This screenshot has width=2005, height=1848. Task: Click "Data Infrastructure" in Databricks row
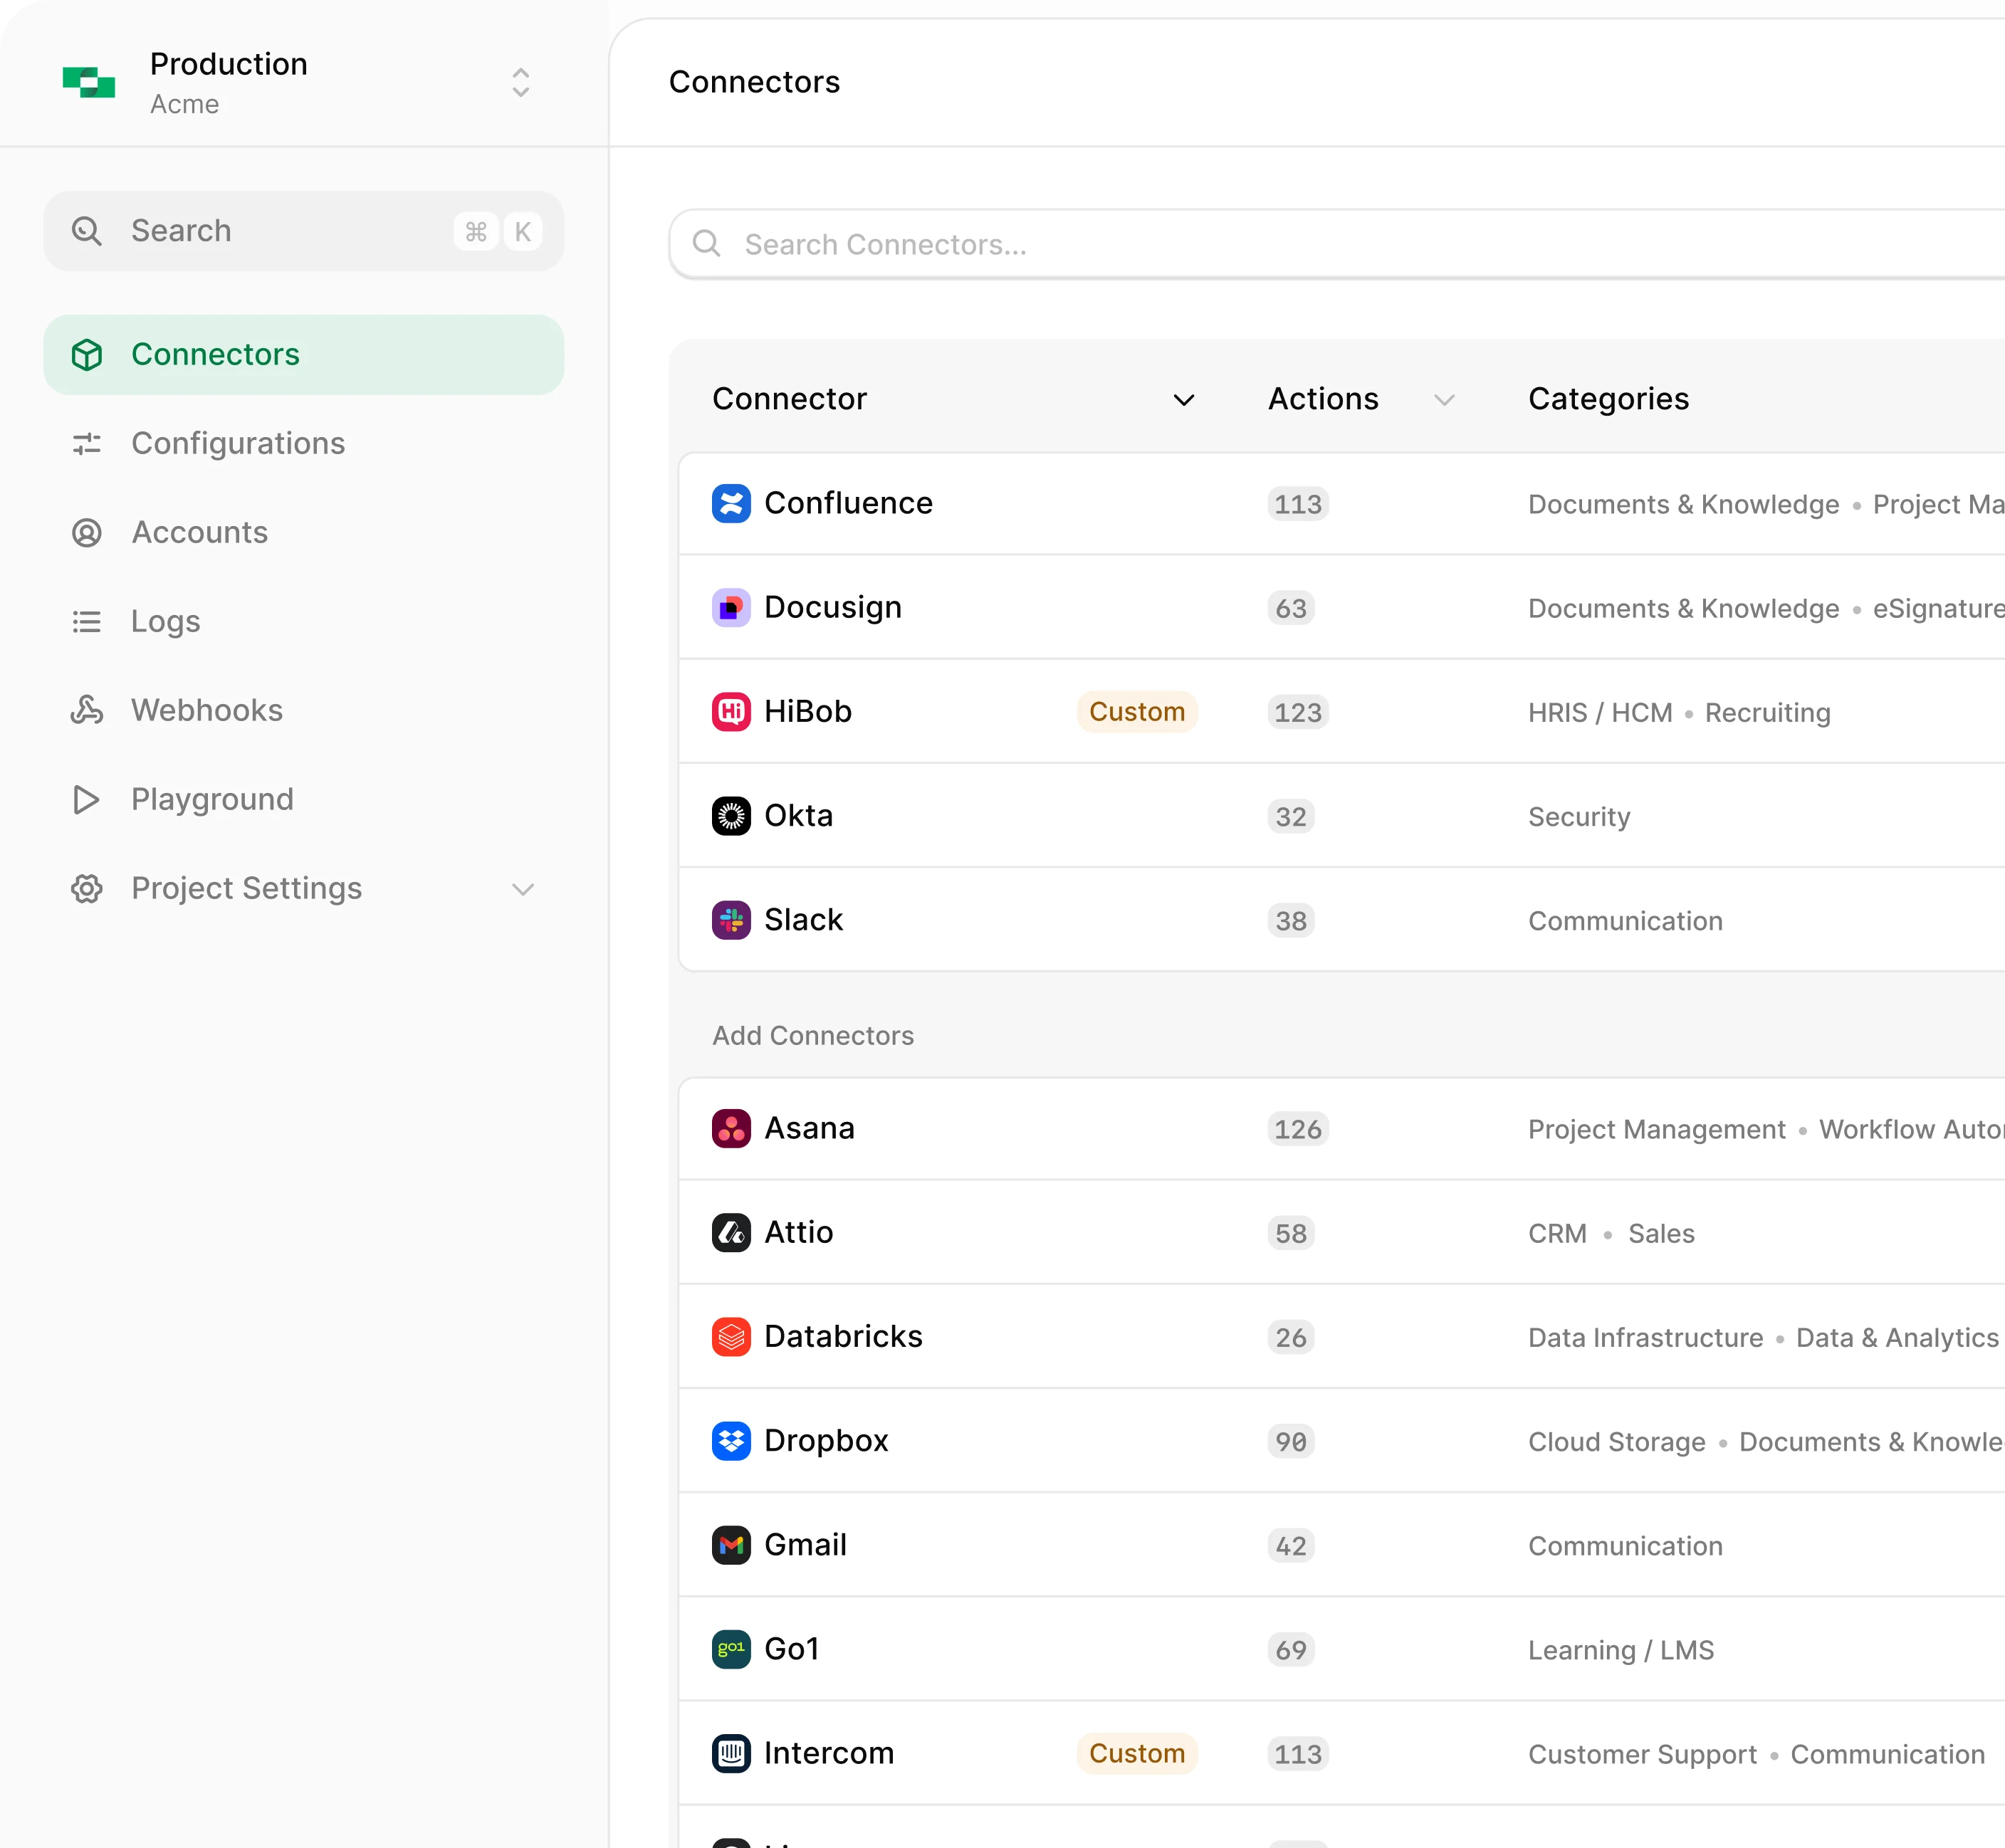click(1645, 1337)
